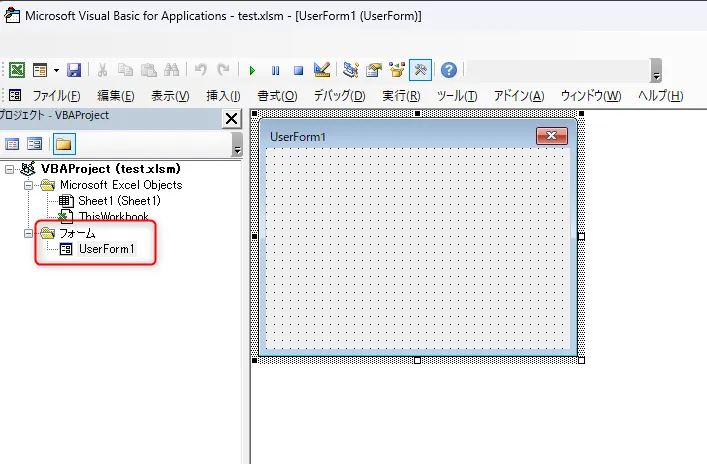Click the VBA application icon in title bar
The height and width of the screenshot is (464, 707).
click(12, 15)
